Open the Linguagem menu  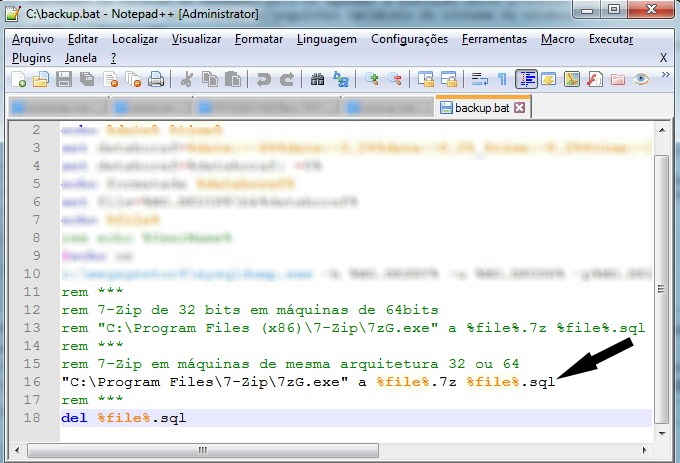coord(326,39)
